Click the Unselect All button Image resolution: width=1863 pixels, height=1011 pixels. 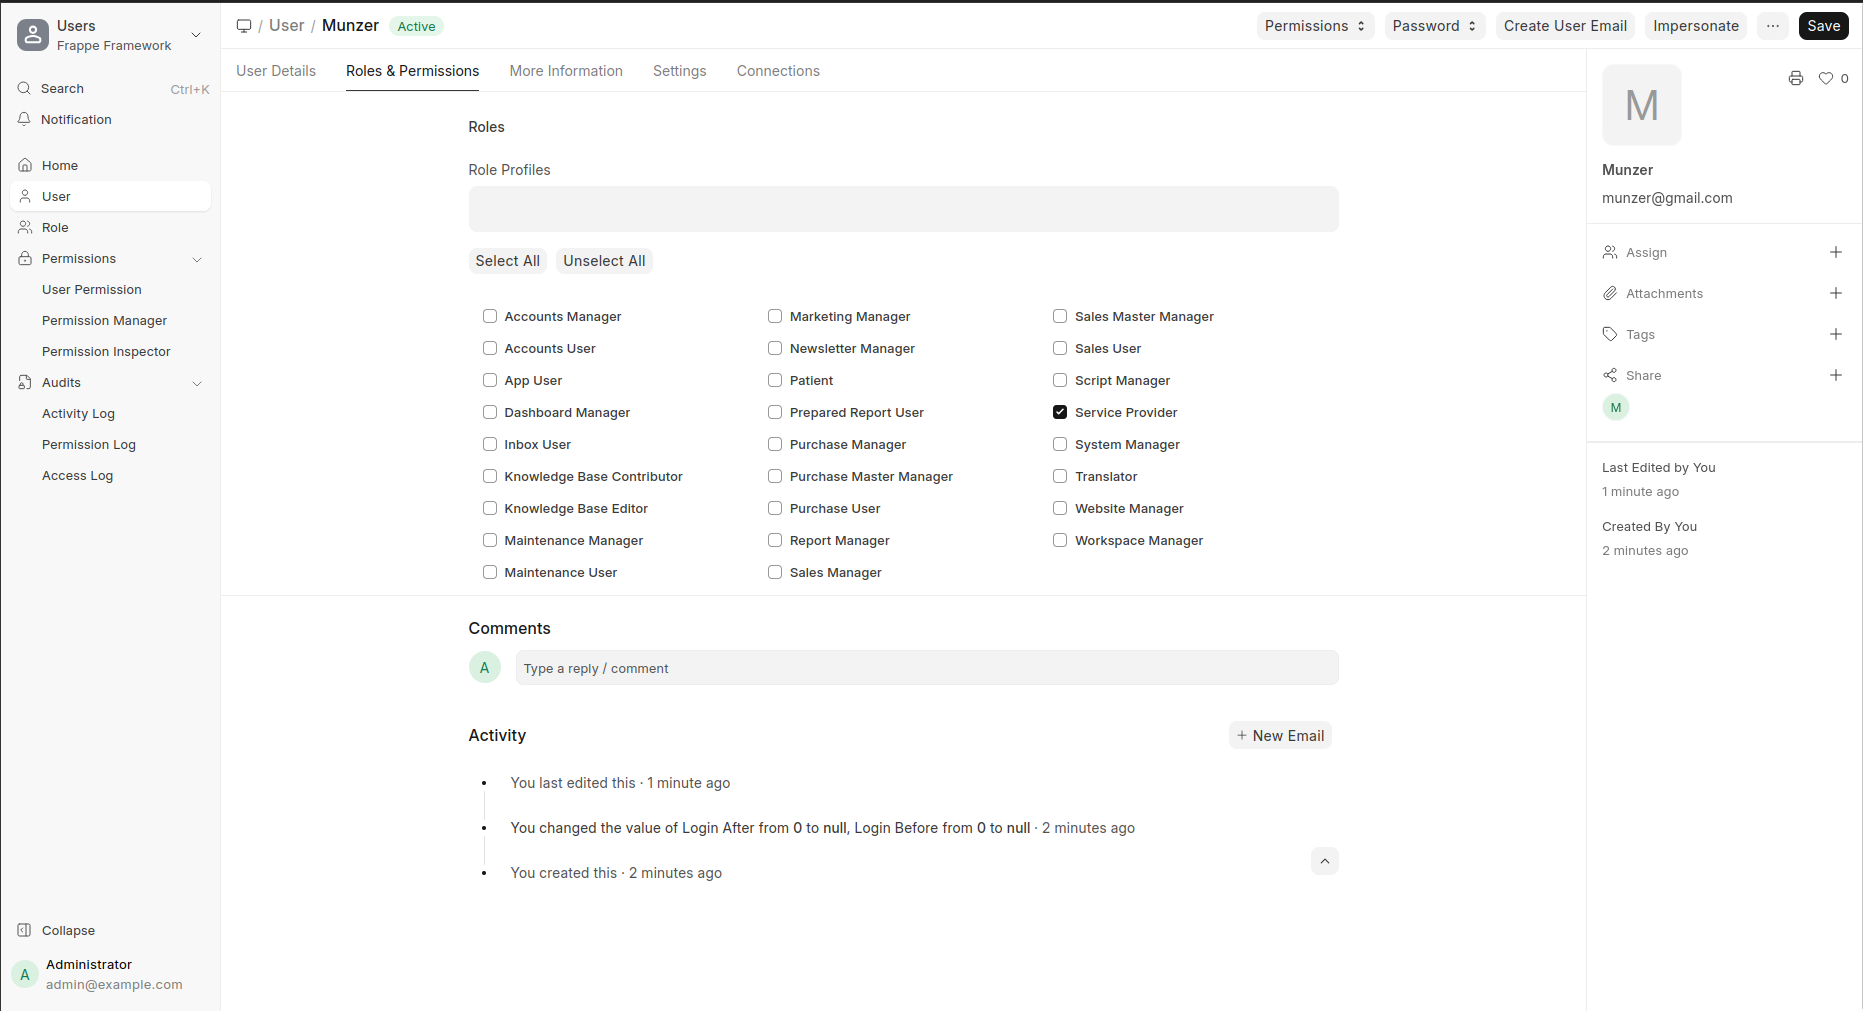[x=604, y=261]
